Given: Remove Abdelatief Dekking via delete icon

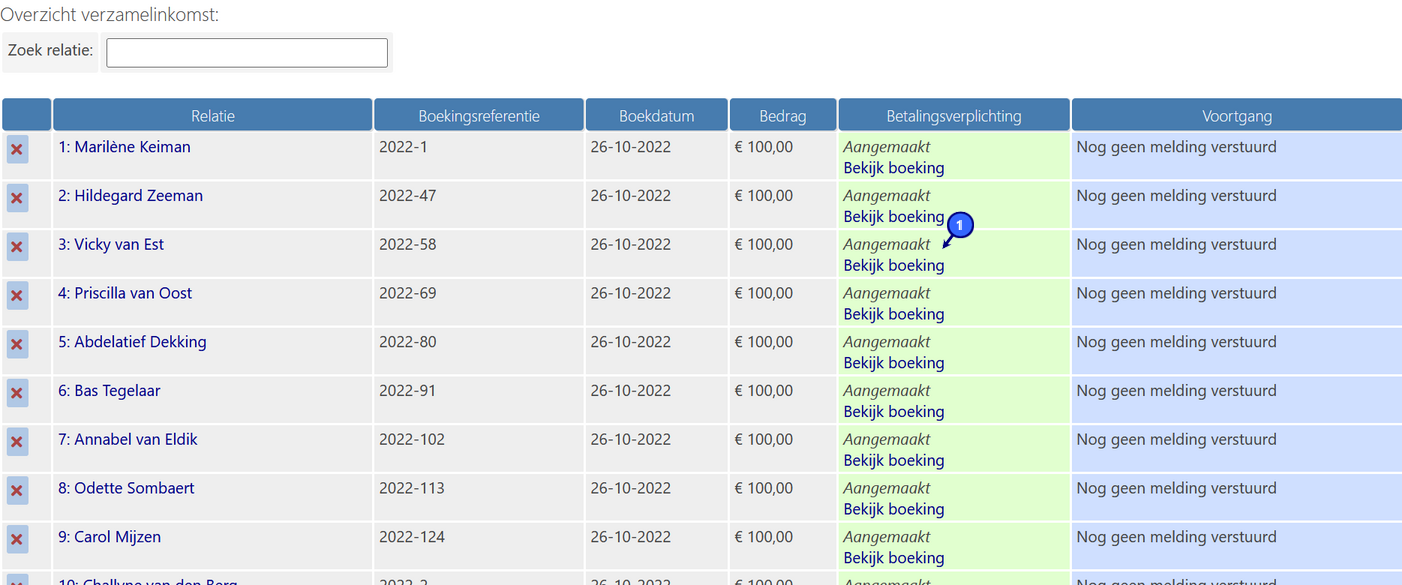Looking at the screenshot, I should [x=17, y=345].
